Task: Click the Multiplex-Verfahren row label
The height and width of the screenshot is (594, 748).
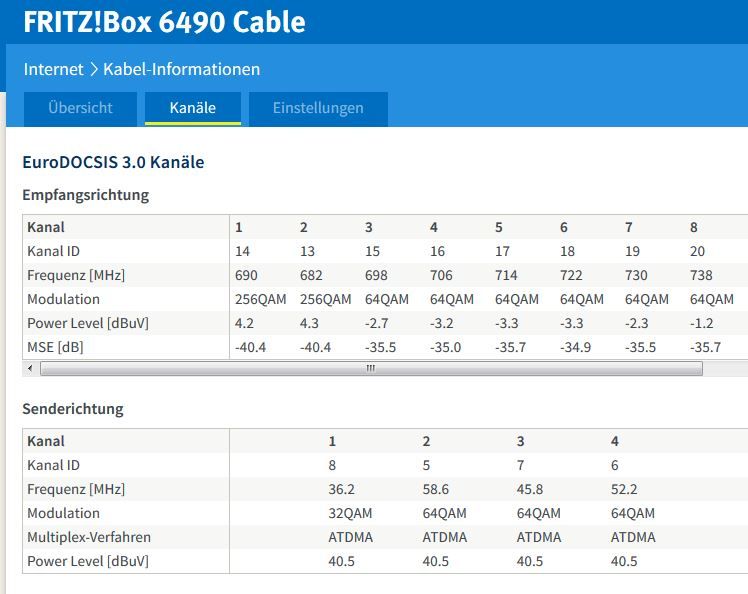Action: click(x=89, y=537)
